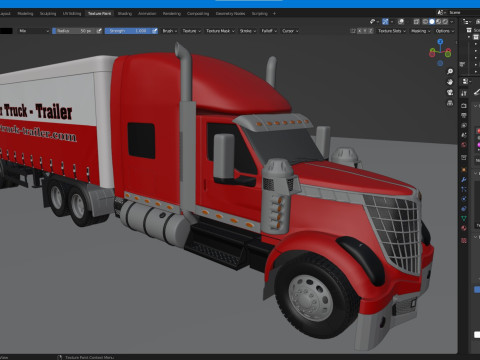480x360 pixels.
Task: Add a new workspace with the plus button
Action: pyautogui.click(x=274, y=14)
